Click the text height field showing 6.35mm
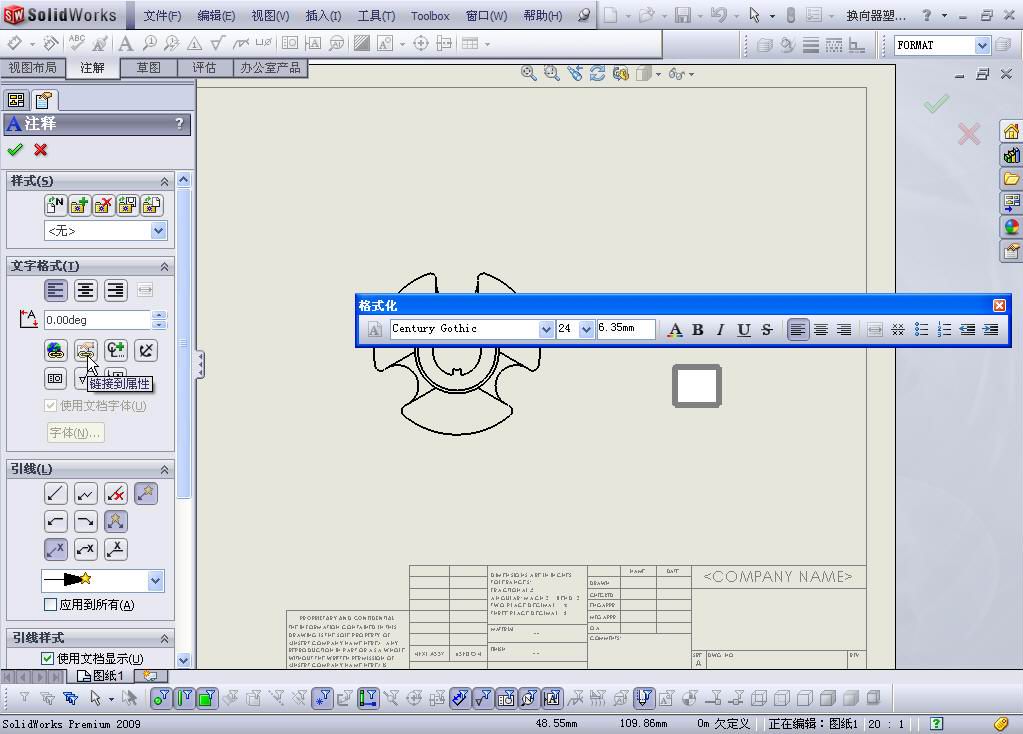Screen dimensions: 1023x734 625,328
